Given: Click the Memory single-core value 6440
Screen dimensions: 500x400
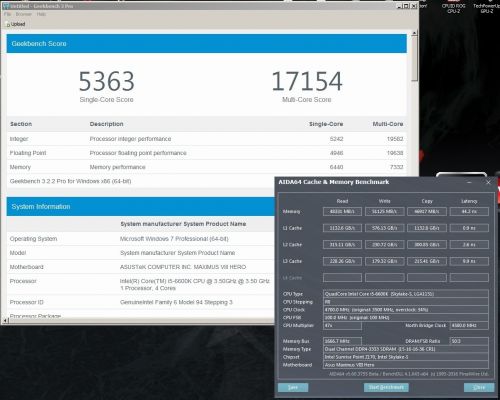Looking at the screenshot, I should pos(336,167).
